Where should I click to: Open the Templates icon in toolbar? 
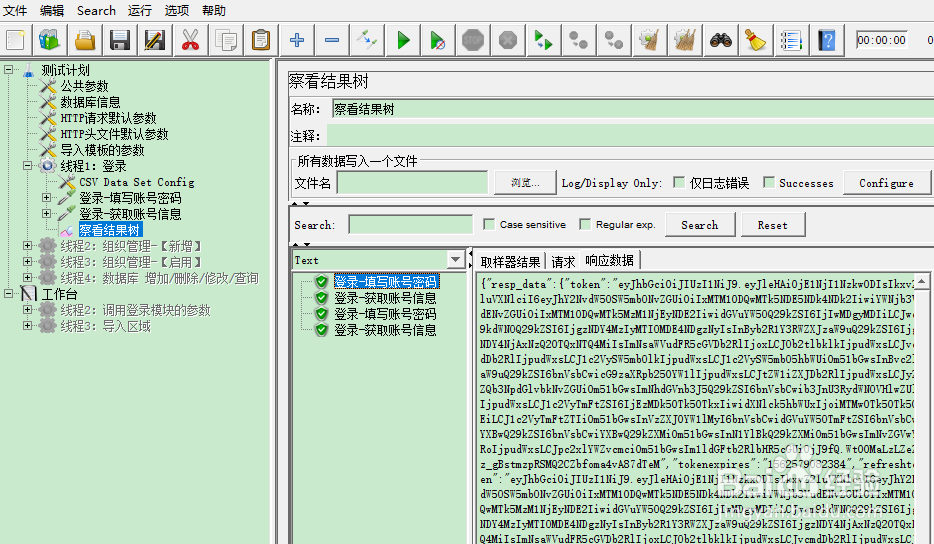click(49, 41)
